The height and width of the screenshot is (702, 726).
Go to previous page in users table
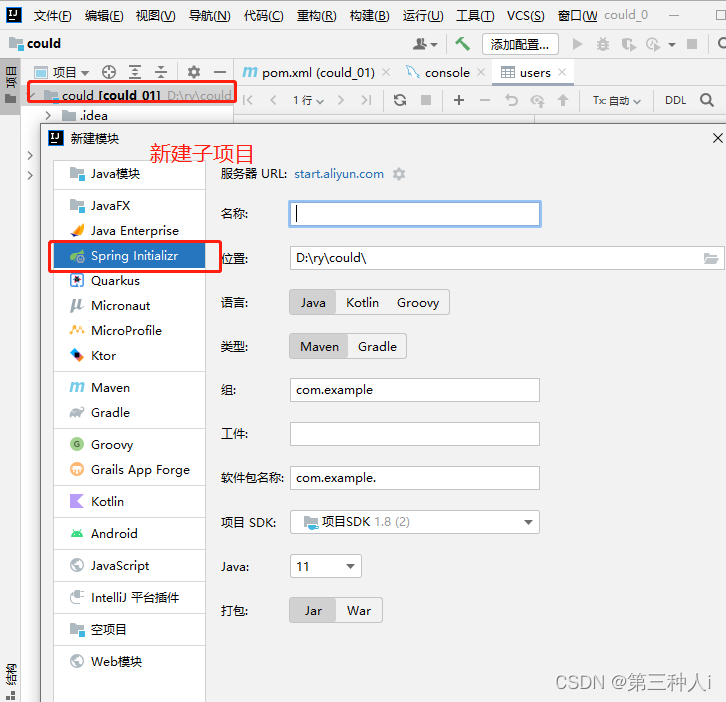(273, 100)
